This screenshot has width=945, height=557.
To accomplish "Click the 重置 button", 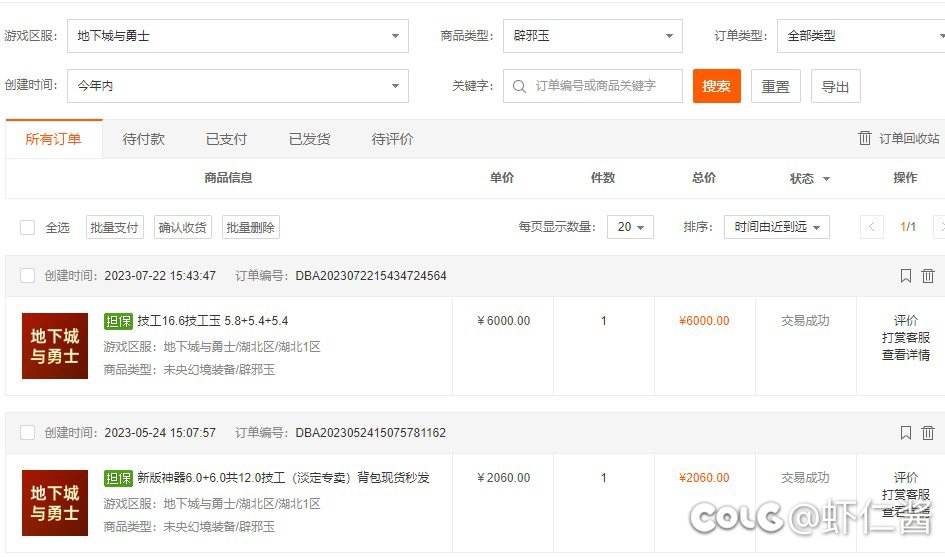I will tap(776, 86).
